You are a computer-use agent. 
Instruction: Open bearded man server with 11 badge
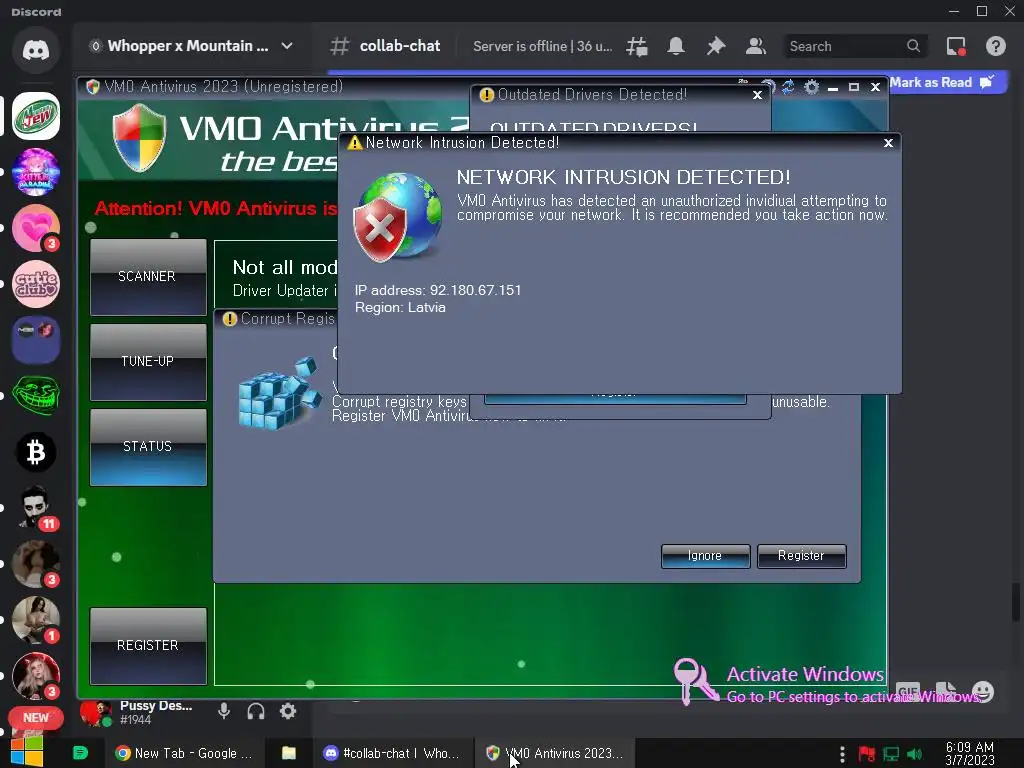(x=36, y=507)
